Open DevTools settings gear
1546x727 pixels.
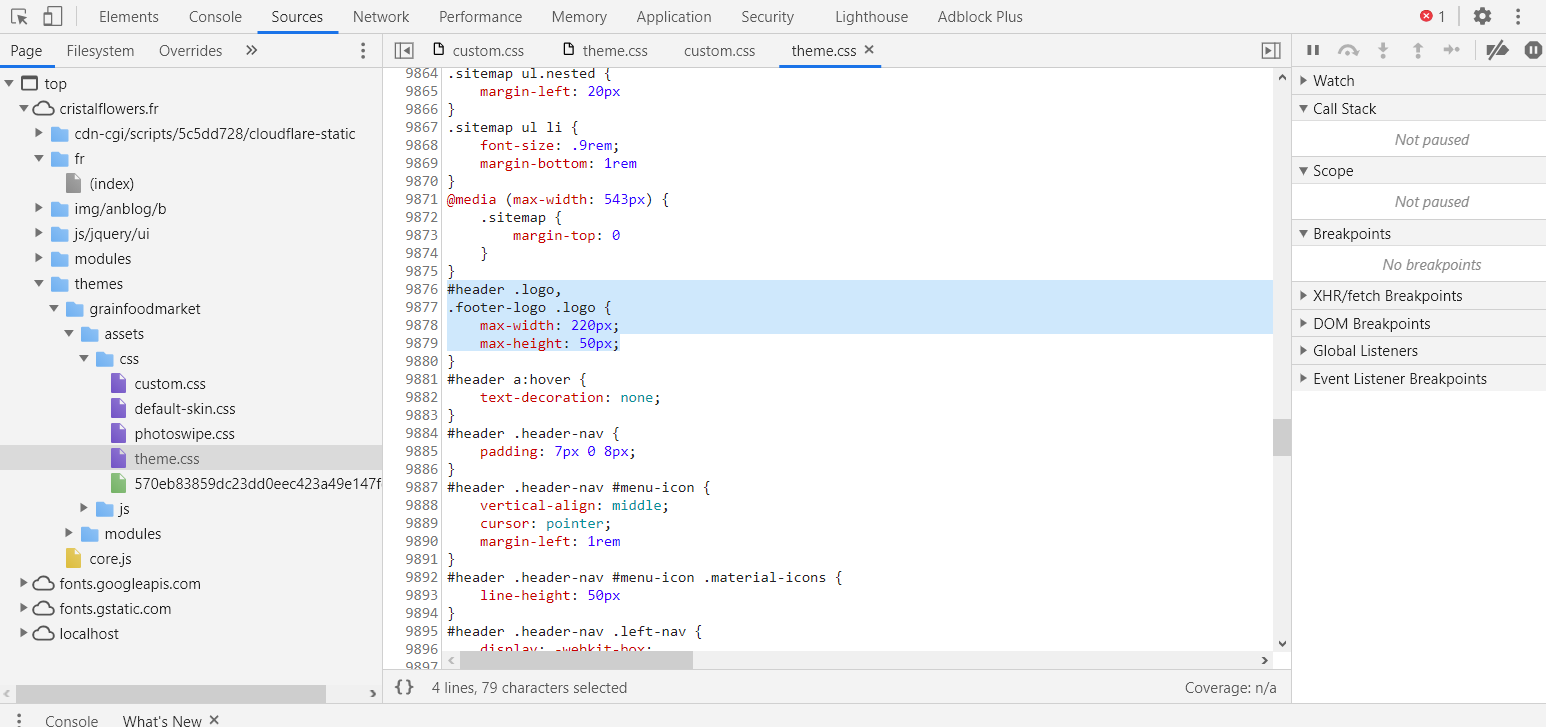(1482, 17)
